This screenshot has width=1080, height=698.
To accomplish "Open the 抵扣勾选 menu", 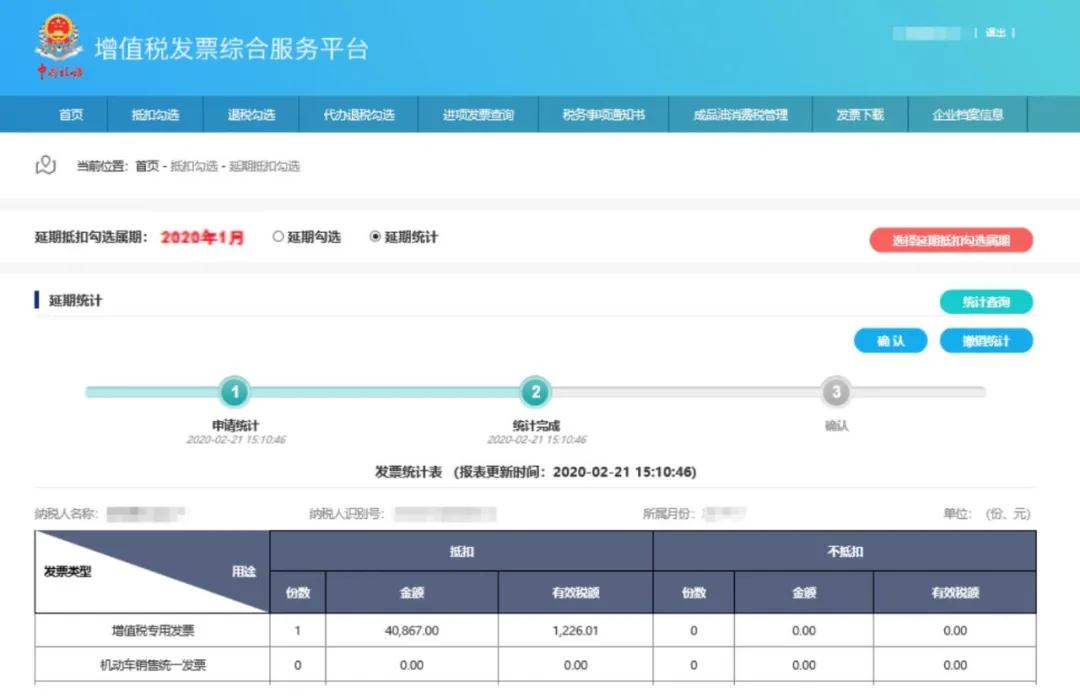I will (156, 114).
